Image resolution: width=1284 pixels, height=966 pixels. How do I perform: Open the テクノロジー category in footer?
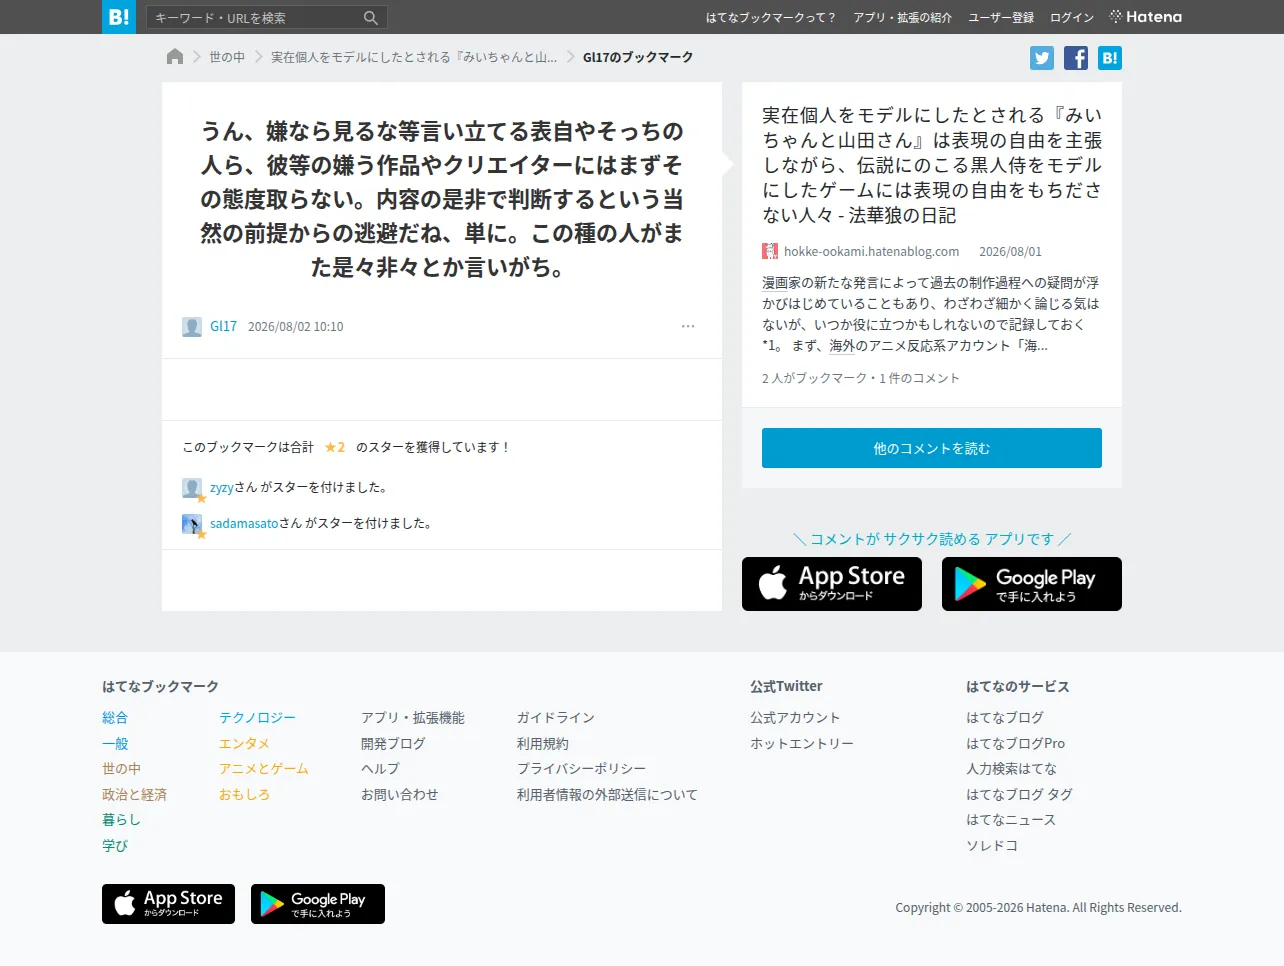pos(257,718)
